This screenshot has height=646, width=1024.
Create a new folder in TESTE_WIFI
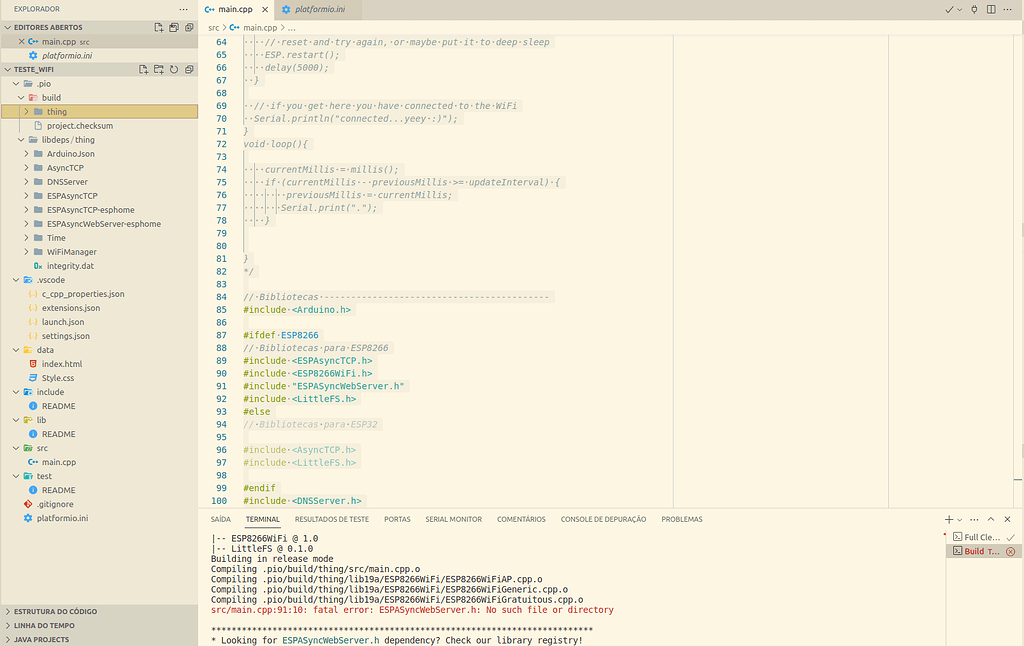[x=159, y=69]
